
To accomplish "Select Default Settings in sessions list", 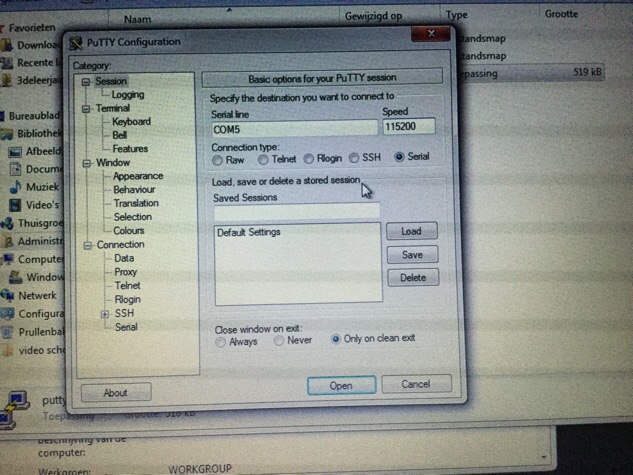I will [x=249, y=232].
